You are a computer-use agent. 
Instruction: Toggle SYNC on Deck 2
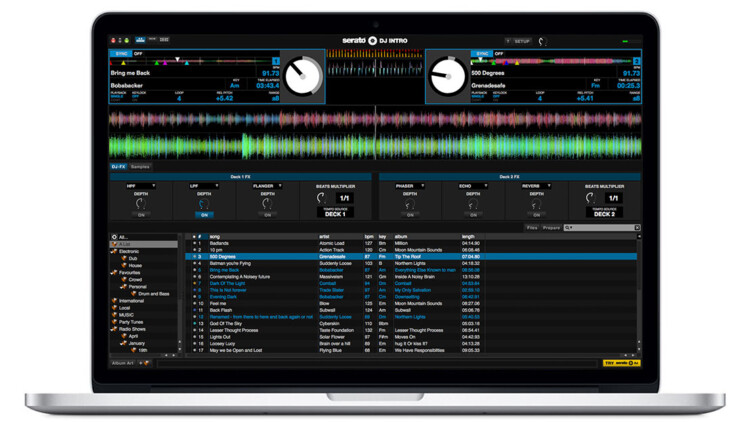[482, 54]
